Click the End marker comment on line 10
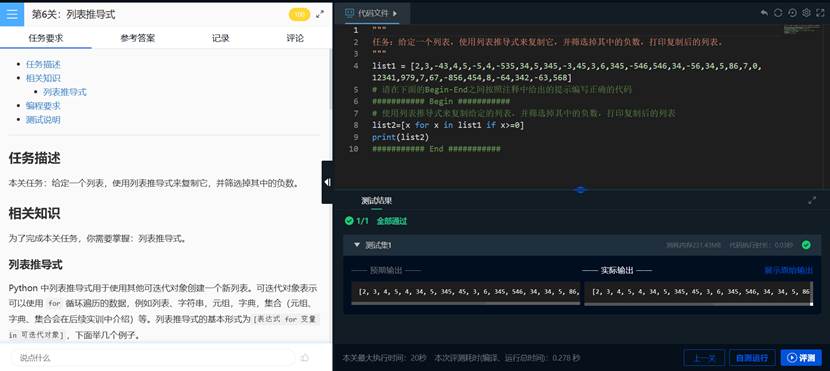830x371 pixels. tap(436, 149)
